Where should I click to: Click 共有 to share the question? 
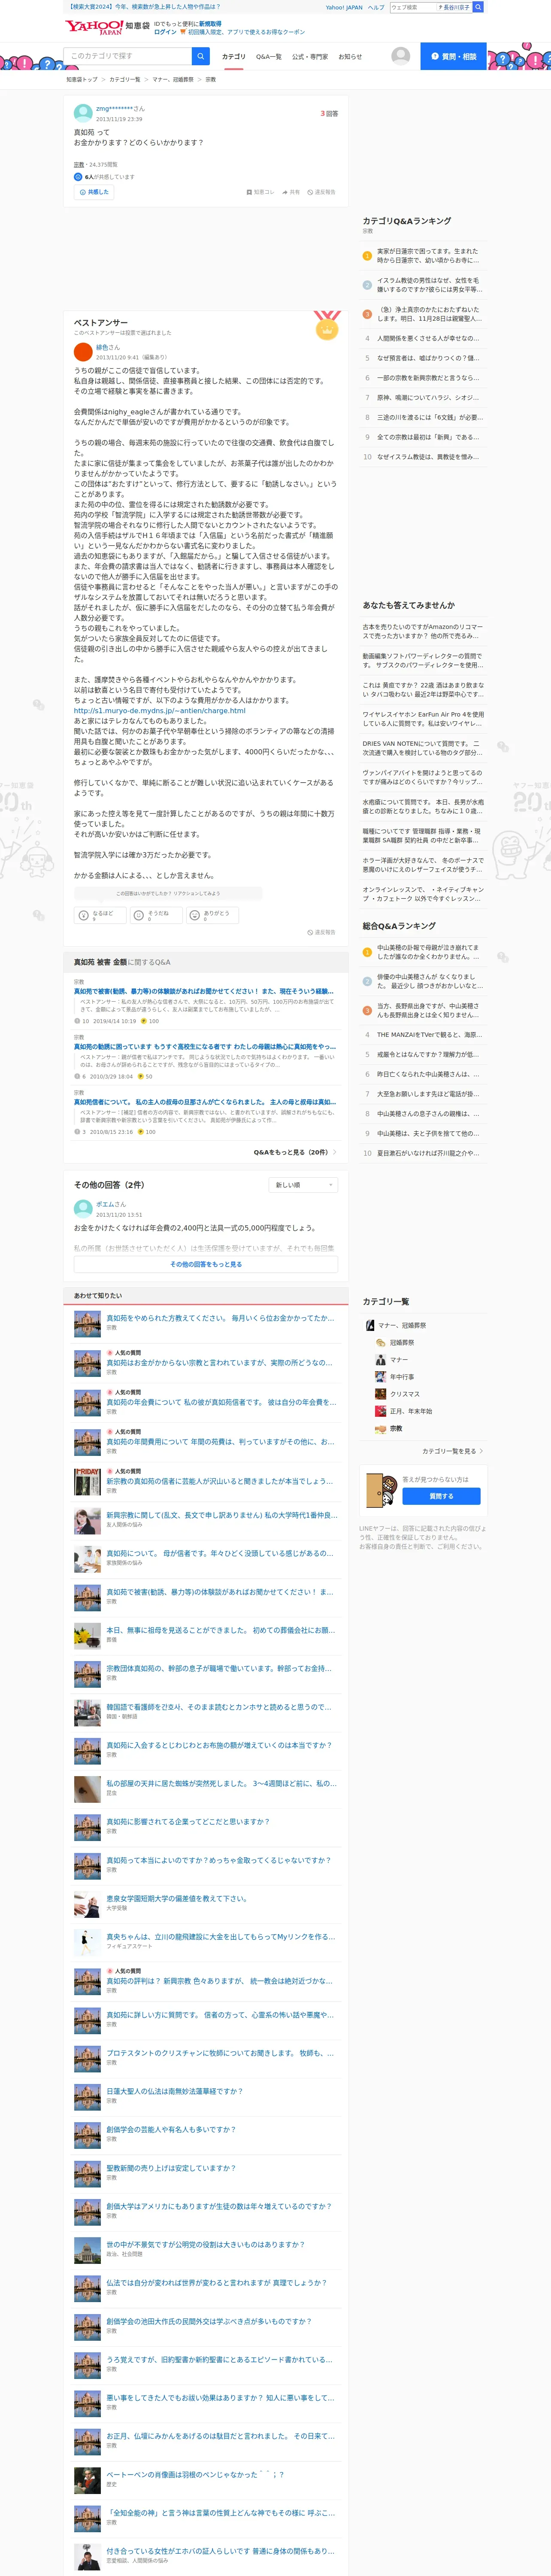click(291, 192)
